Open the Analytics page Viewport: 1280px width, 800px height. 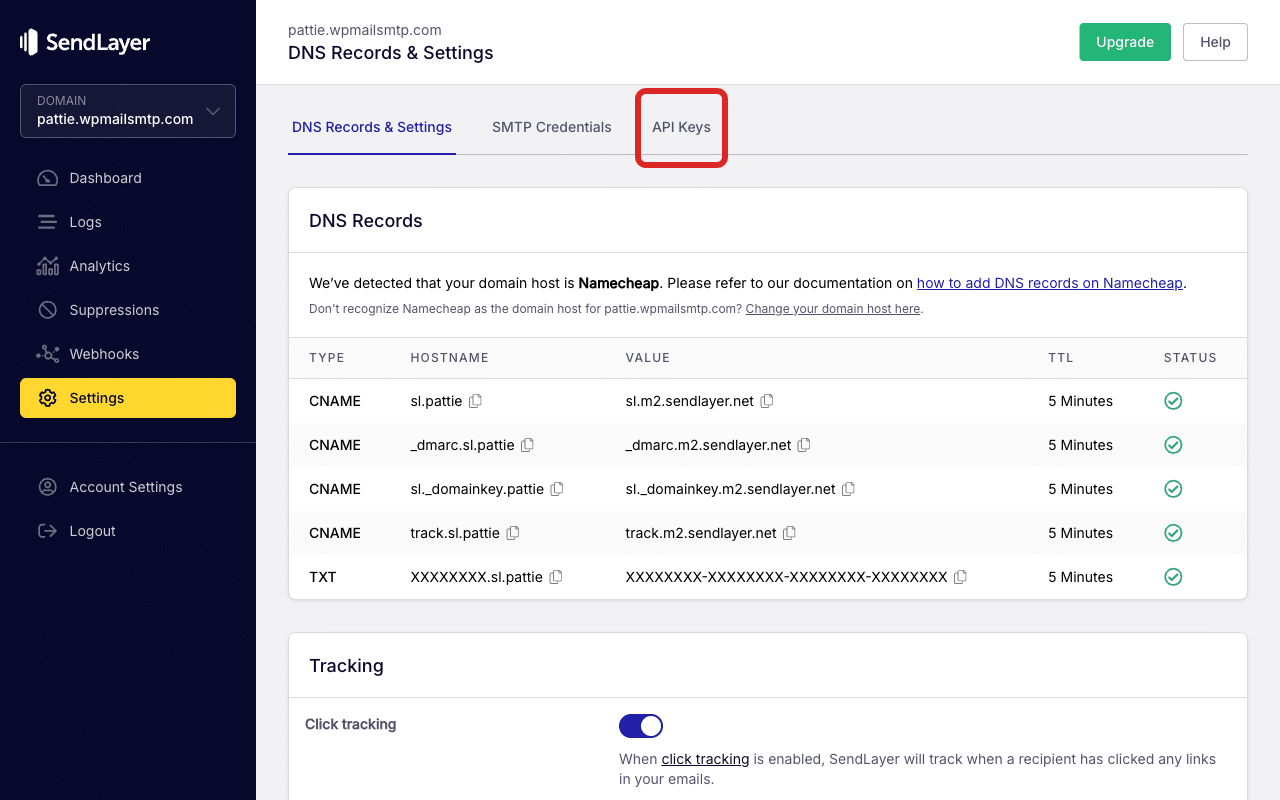(x=128, y=266)
